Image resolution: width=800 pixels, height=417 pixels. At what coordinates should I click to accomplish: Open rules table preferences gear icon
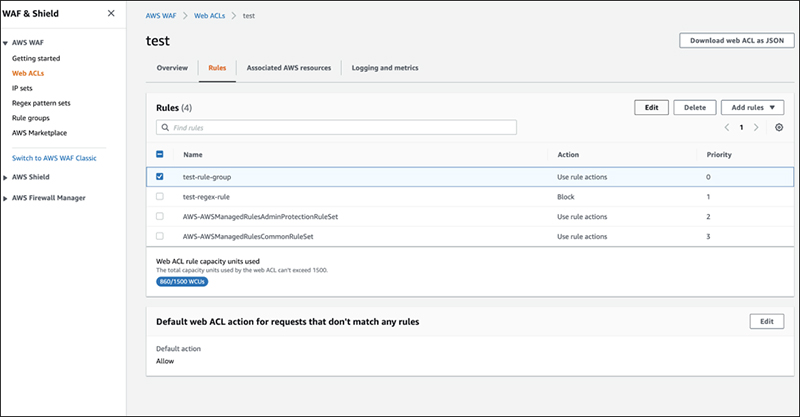779,128
